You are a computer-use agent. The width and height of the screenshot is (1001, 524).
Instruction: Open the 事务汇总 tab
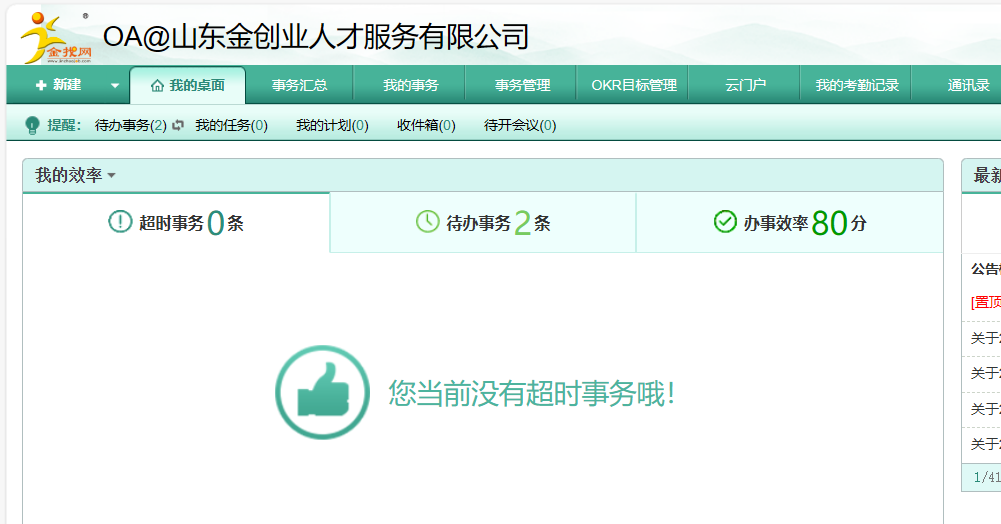299,85
